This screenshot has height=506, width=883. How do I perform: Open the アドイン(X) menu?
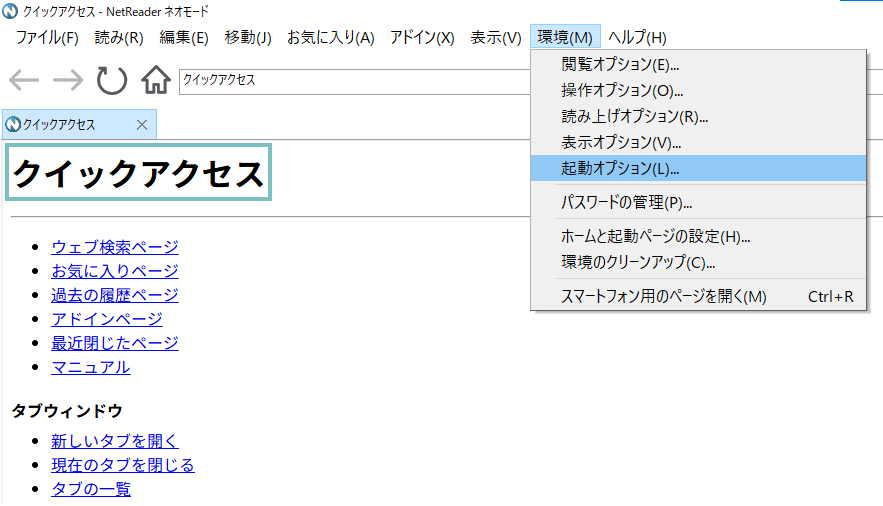pos(422,38)
